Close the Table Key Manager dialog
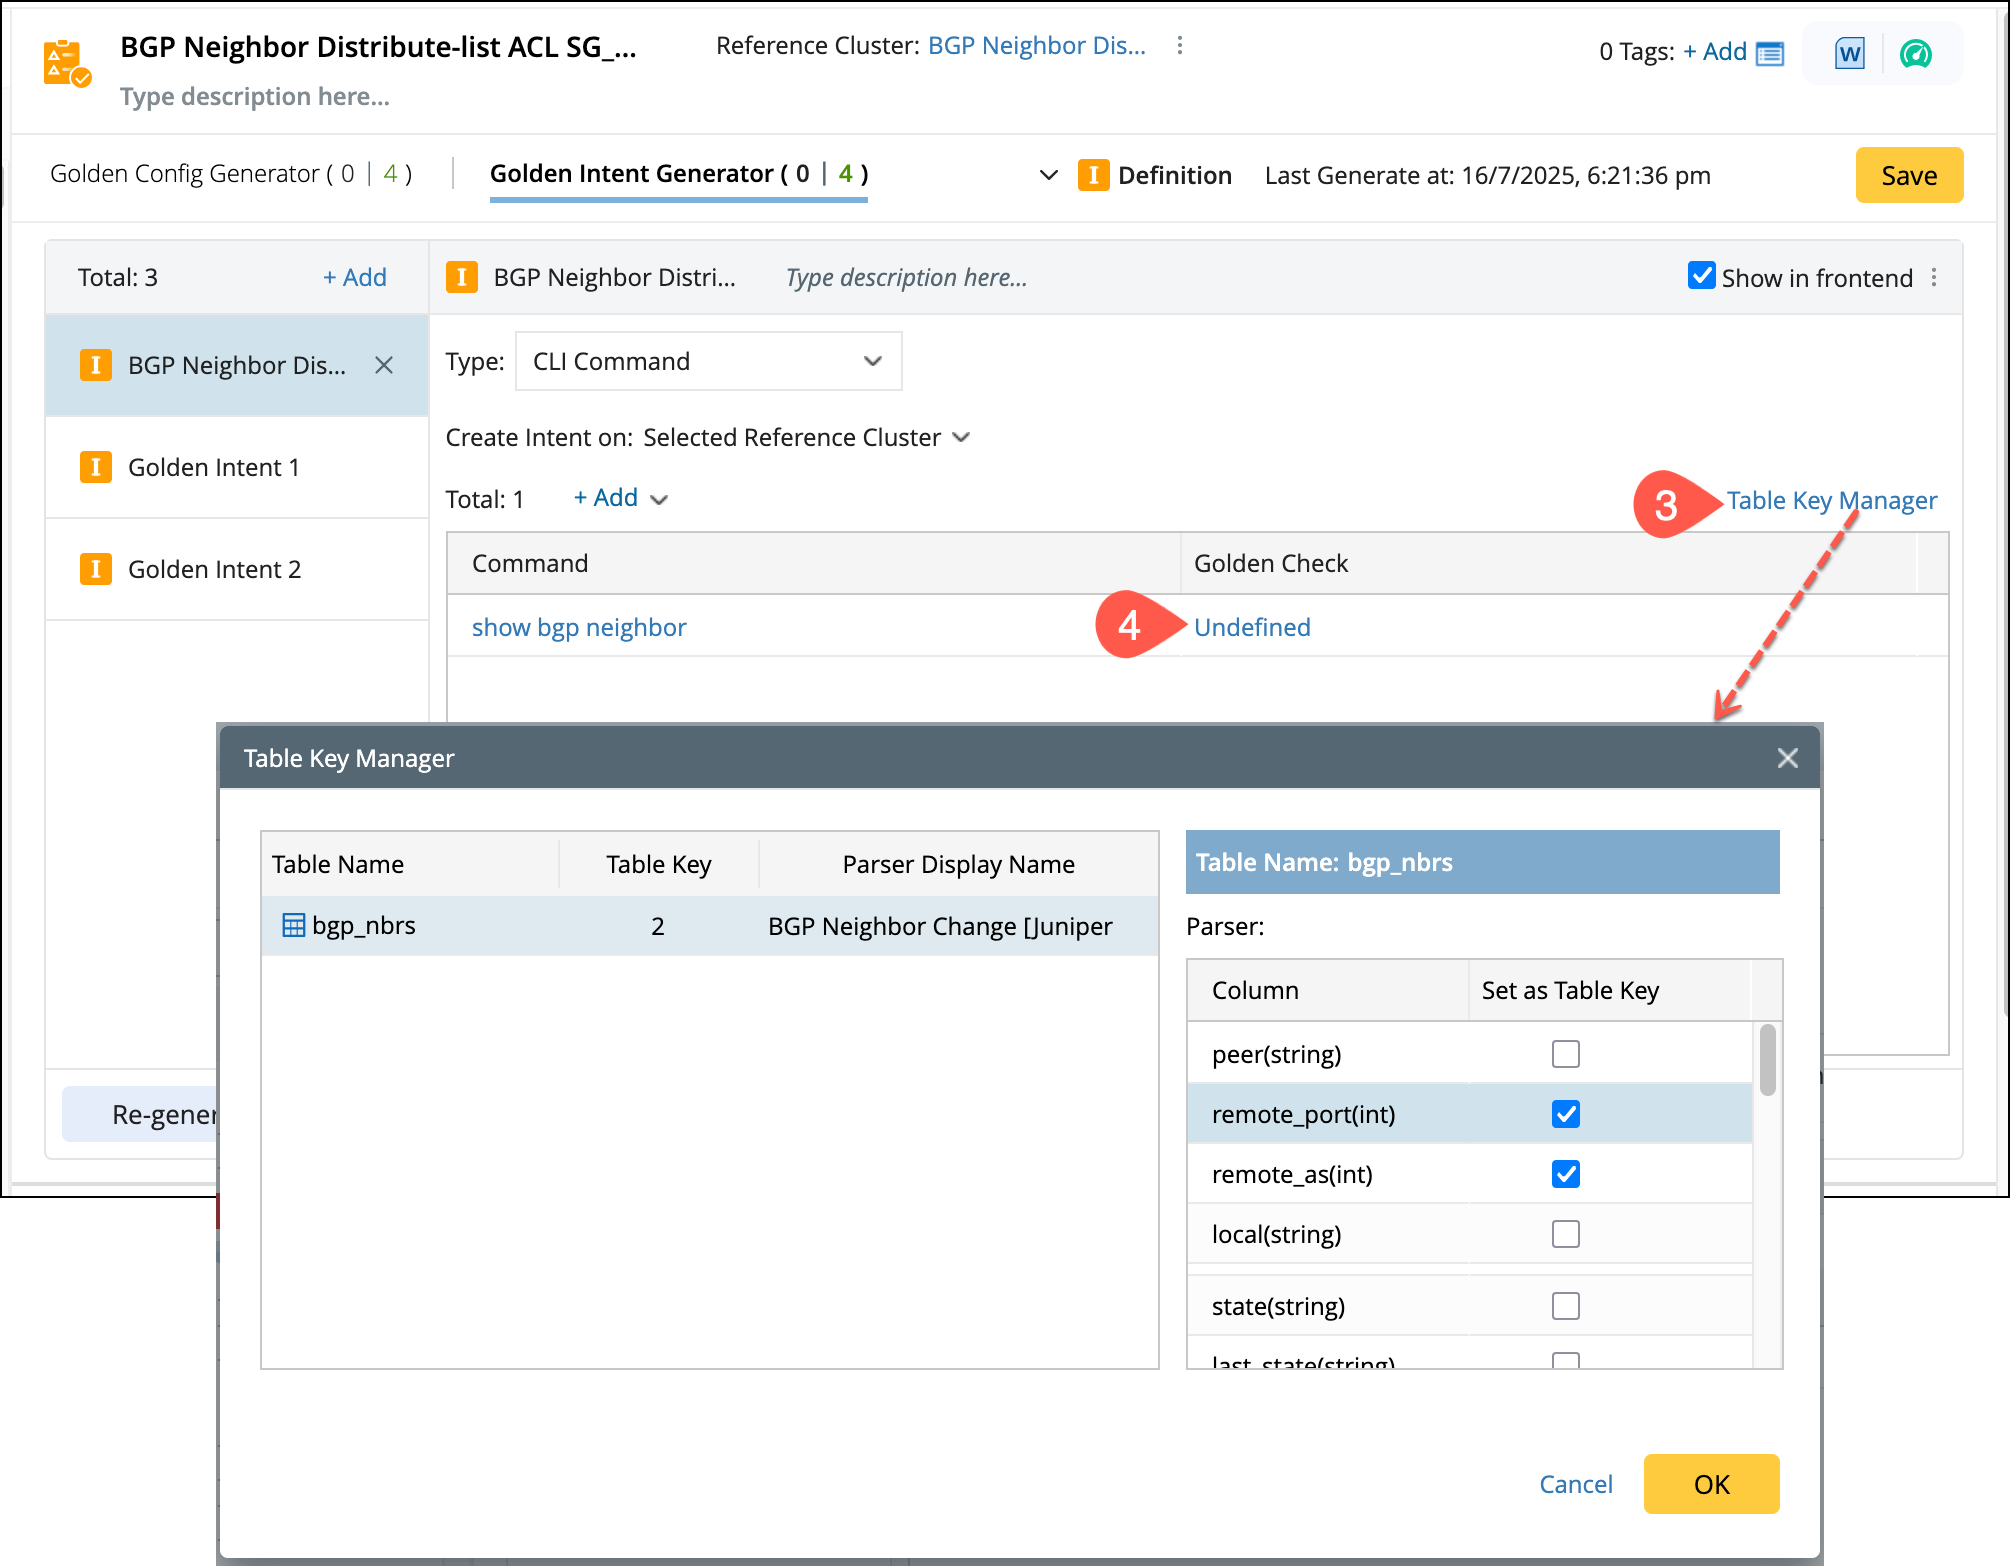 (1788, 758)
